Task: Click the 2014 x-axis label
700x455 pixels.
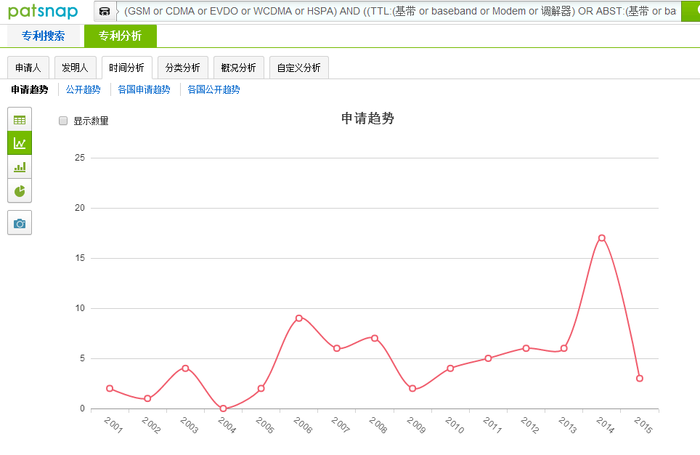Action: point(605,425)
